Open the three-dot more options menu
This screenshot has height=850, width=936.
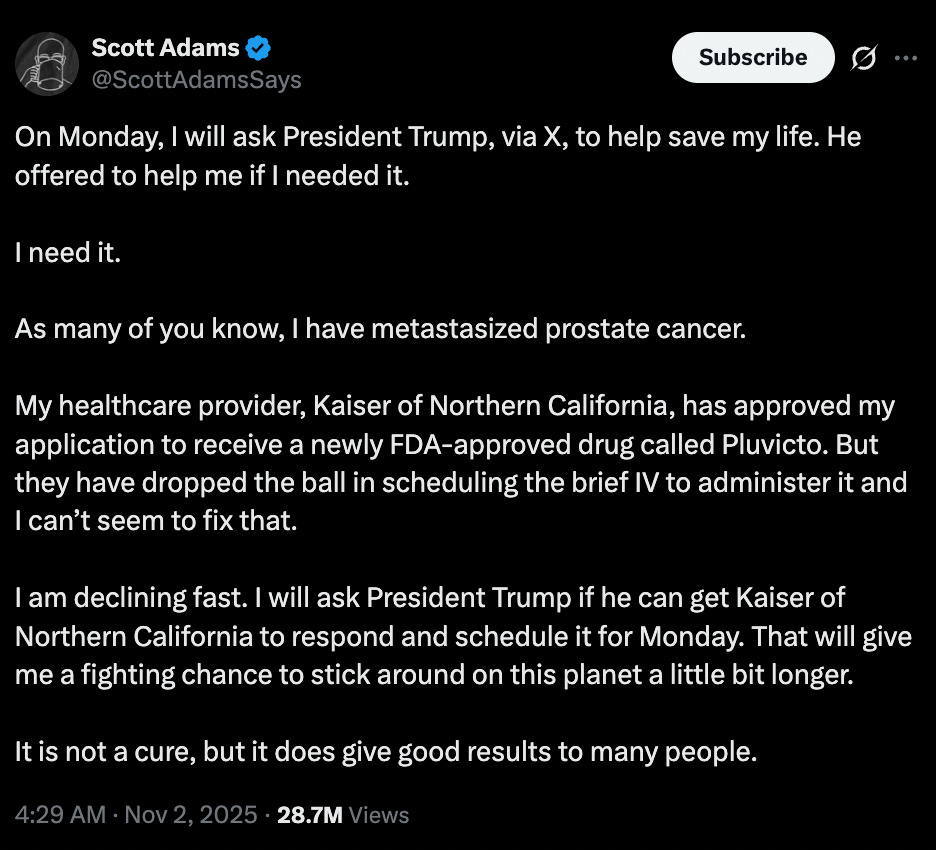point(906,59)
